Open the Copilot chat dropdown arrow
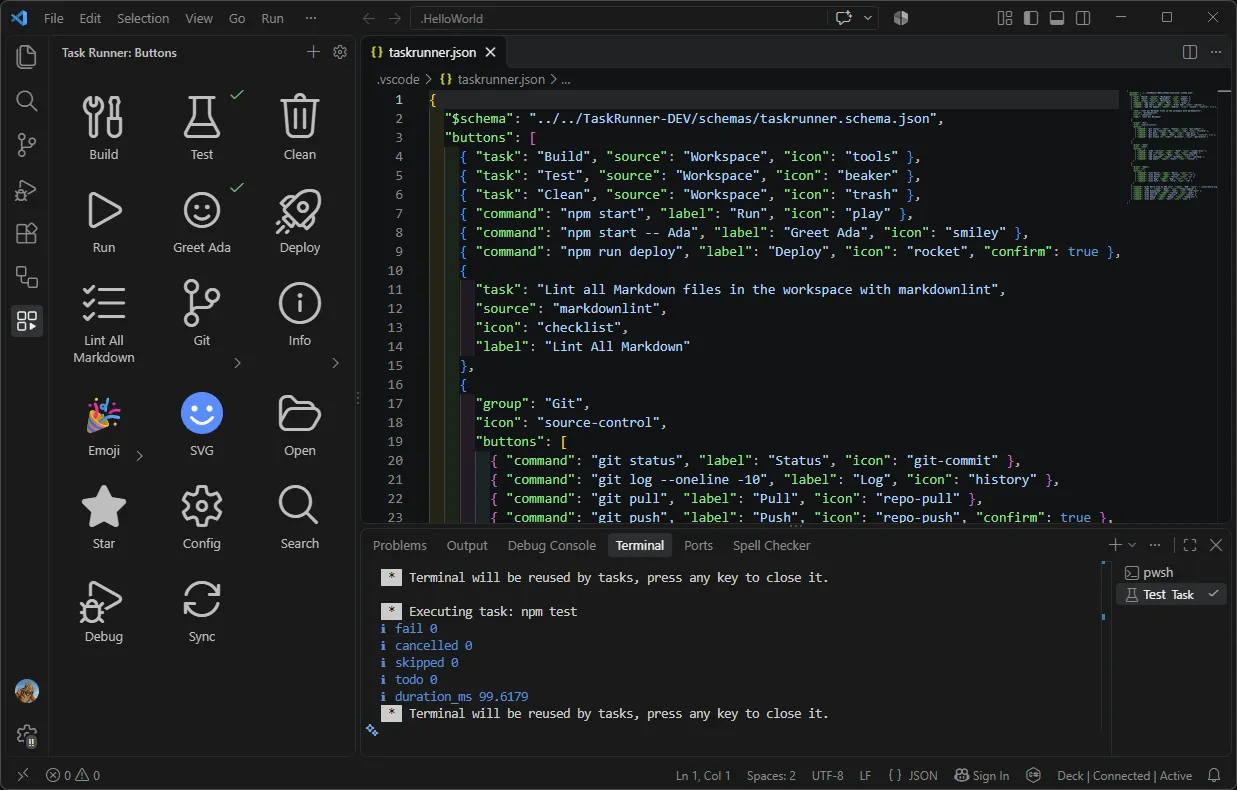 (867, 18)
